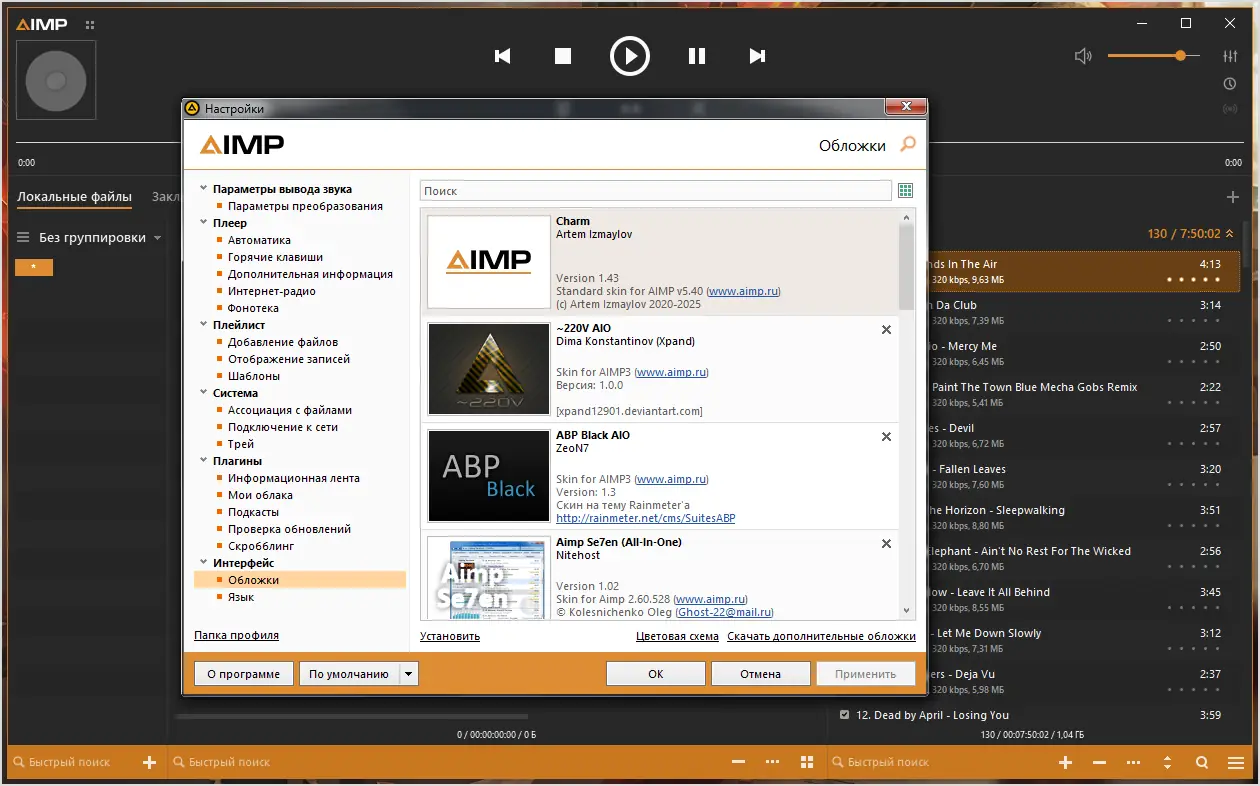
Task: Collapse the Интерфейс tree section
Action: click(204, 563)
